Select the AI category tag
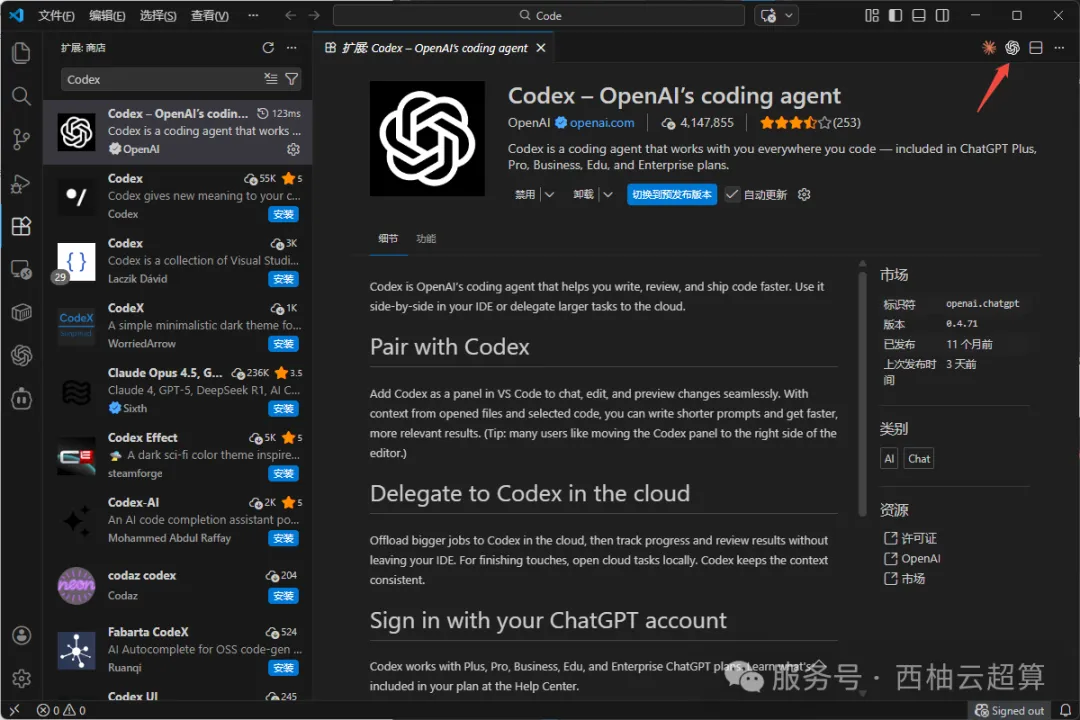This screenshot has width=1080, height=720. (x=889, y=458)
